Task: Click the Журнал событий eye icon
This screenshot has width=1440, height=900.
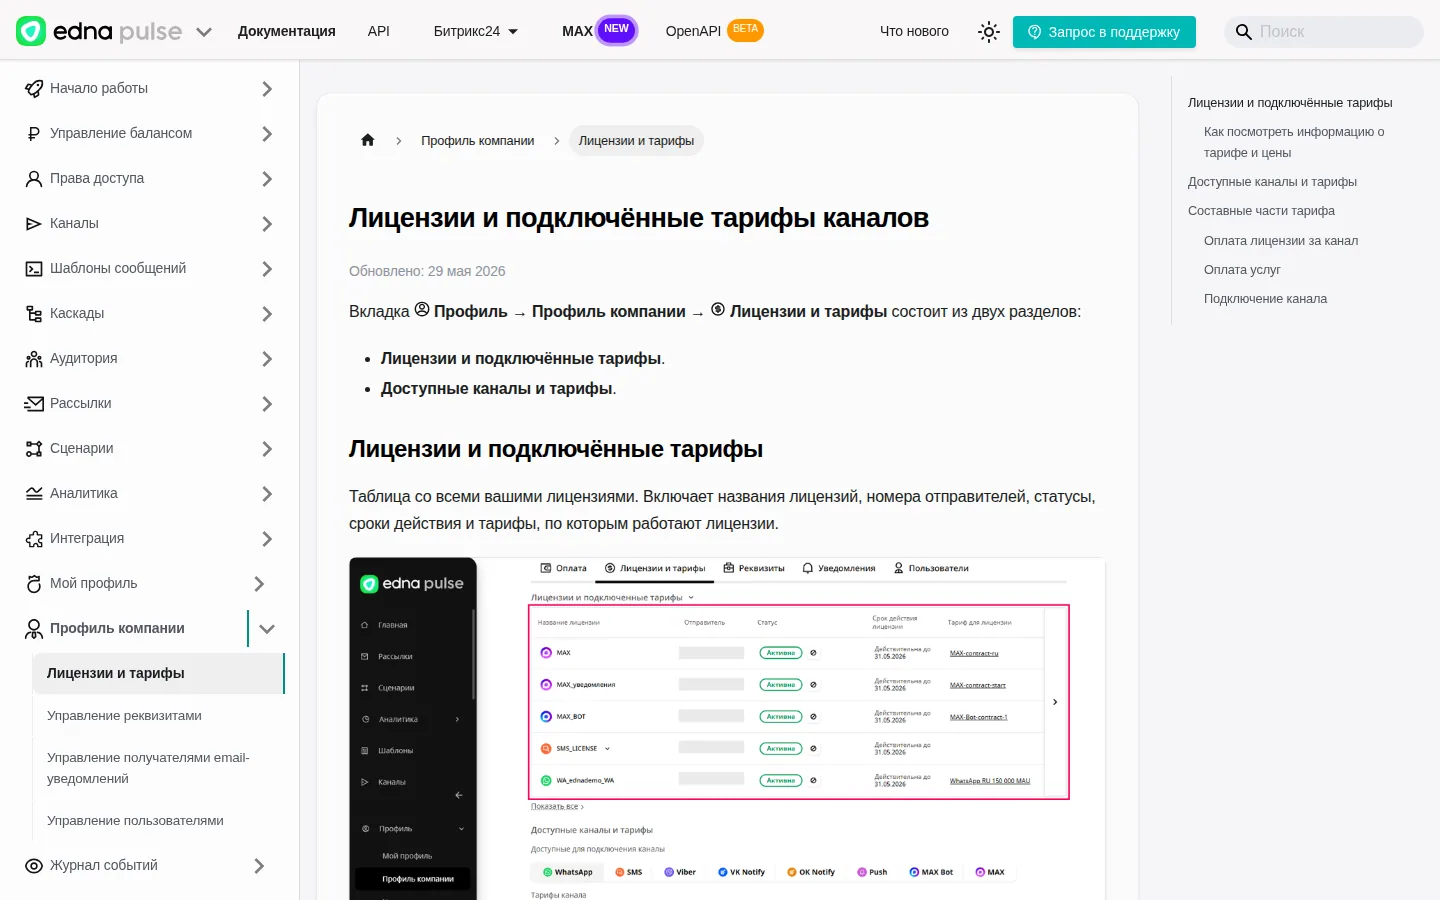Action: [34, 866]
